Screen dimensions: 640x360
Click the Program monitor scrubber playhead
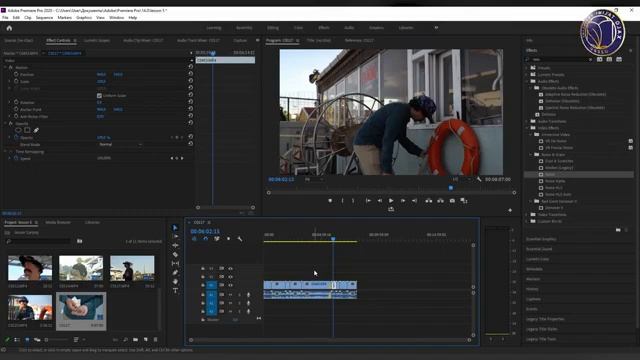tap(451, 188)
